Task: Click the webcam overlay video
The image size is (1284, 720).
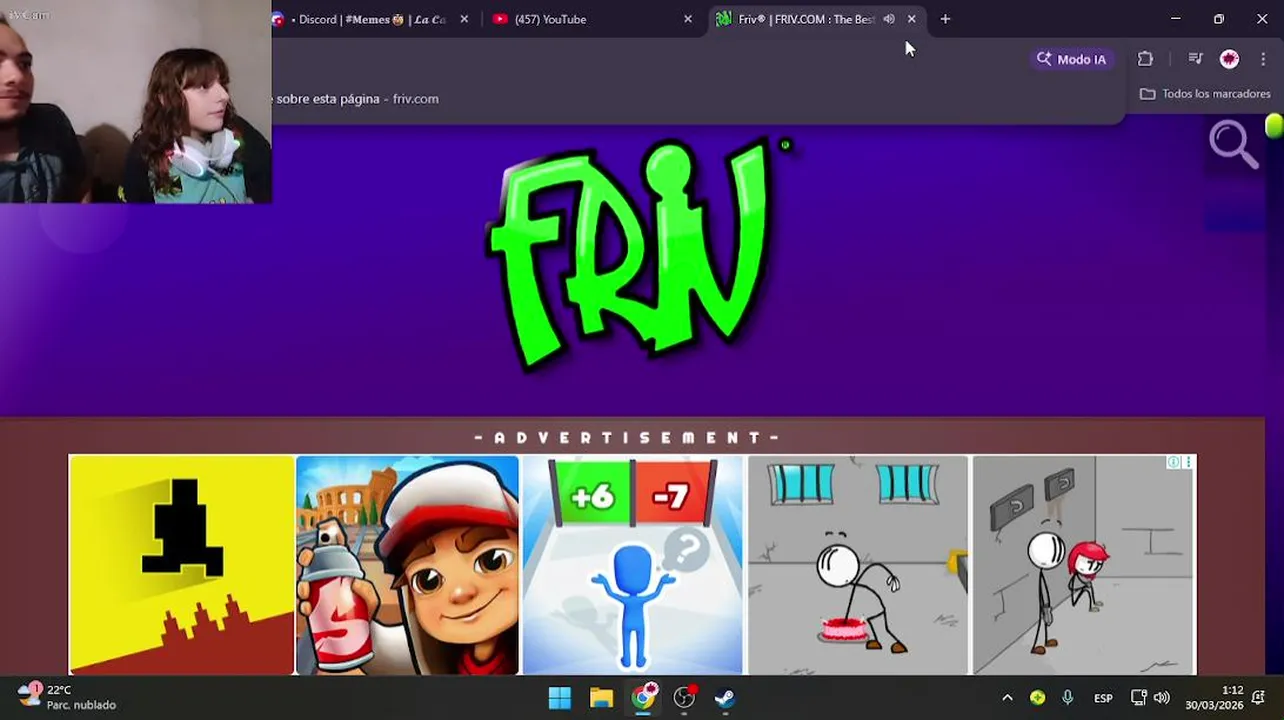Action: (x=135, y=101)
